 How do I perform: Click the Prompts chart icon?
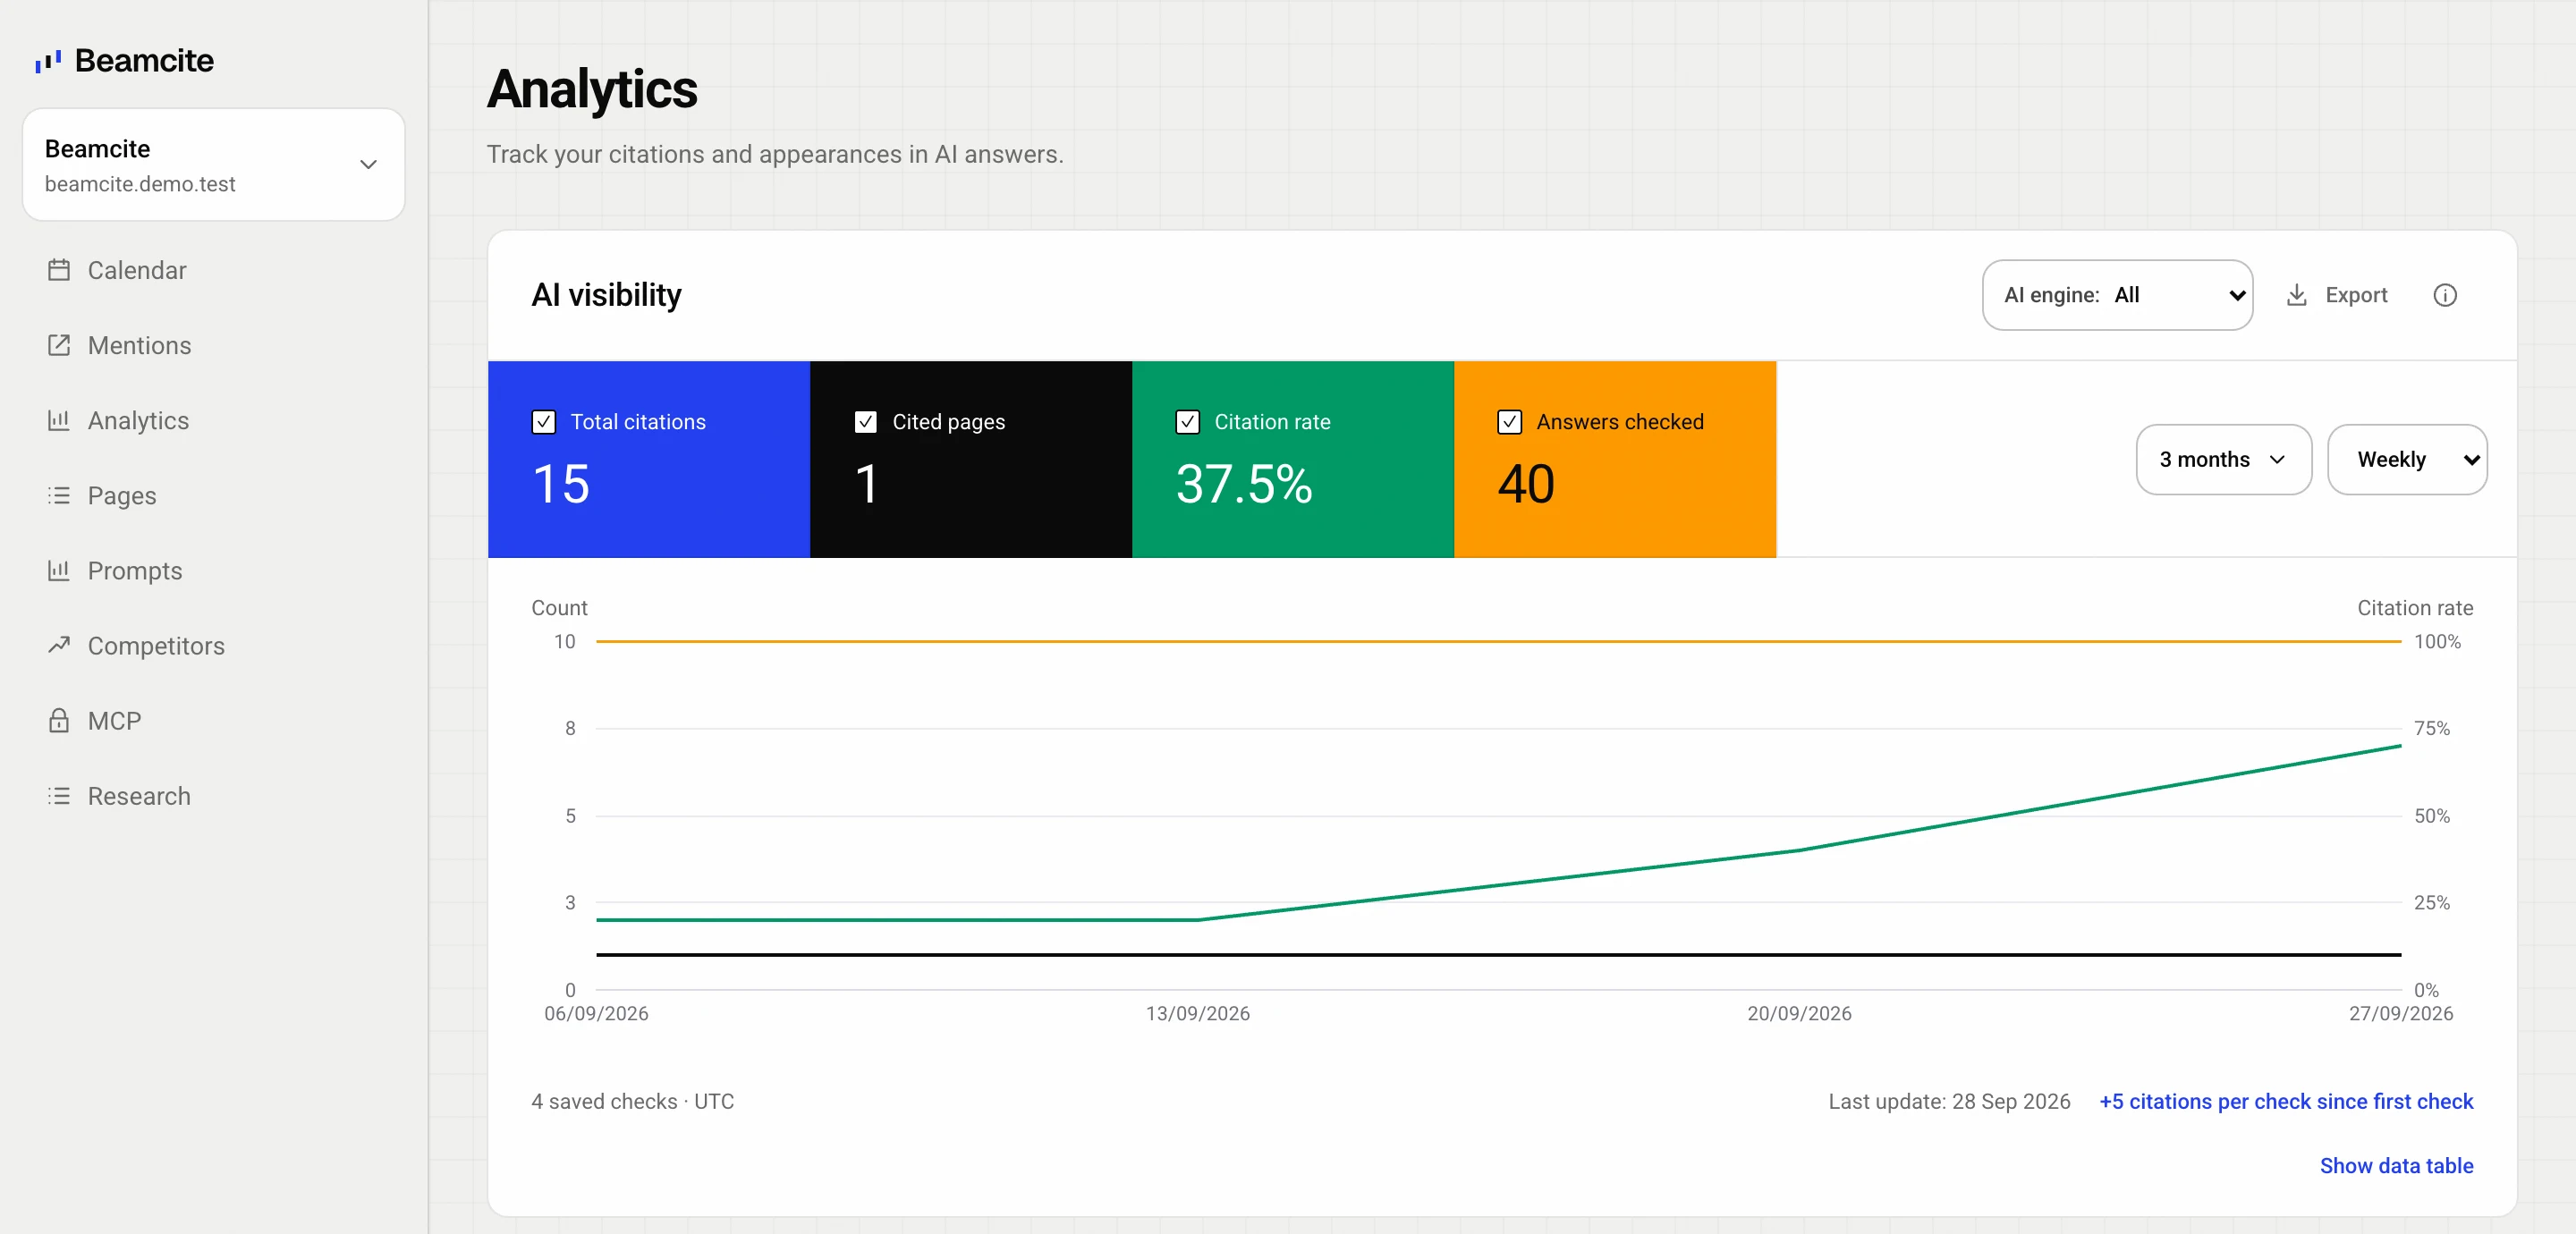(59, 570)
